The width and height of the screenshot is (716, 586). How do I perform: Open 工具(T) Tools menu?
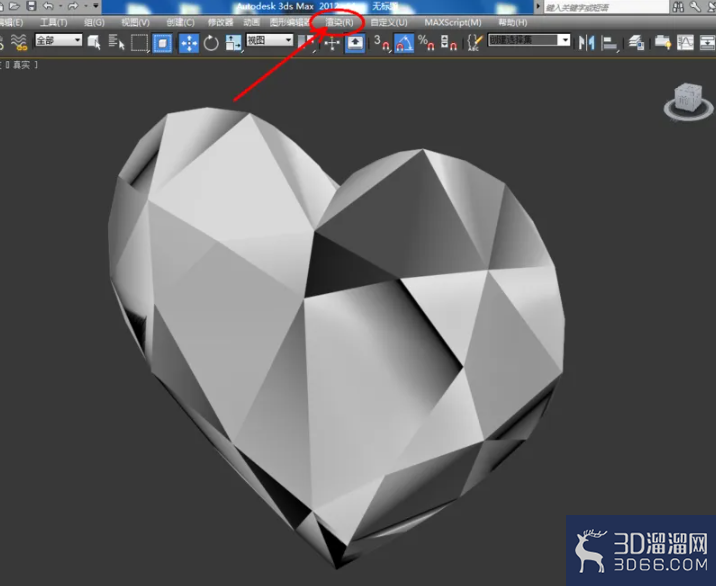[x=53, y=22]
